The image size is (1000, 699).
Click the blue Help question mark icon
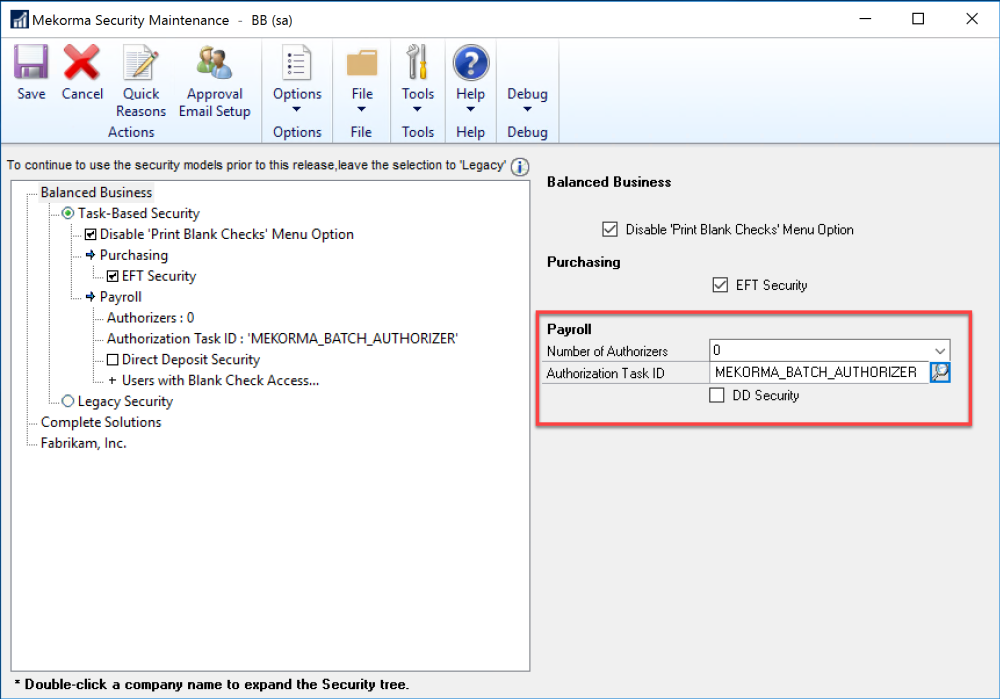471,63
